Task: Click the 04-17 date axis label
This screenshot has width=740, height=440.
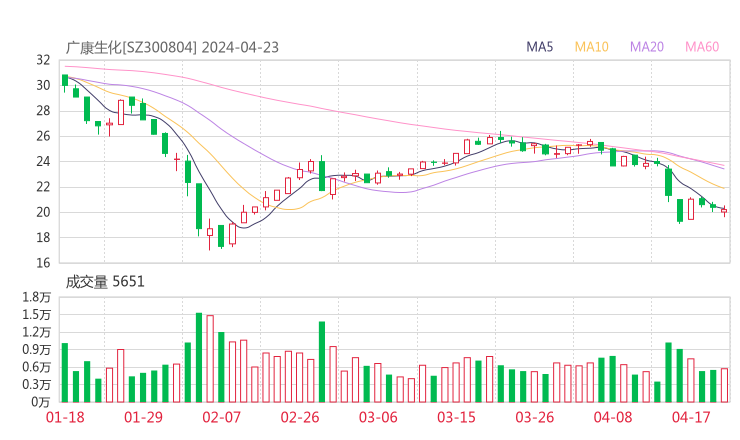Action: [x=691, y=417]
